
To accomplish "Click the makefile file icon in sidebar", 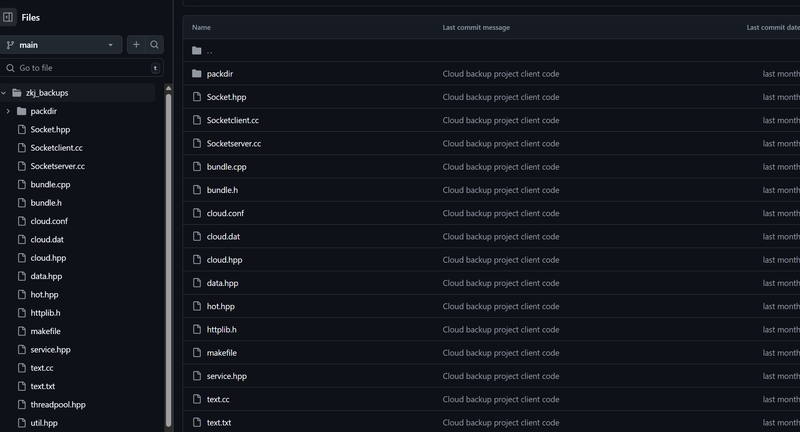I will [x=21, y=331].
